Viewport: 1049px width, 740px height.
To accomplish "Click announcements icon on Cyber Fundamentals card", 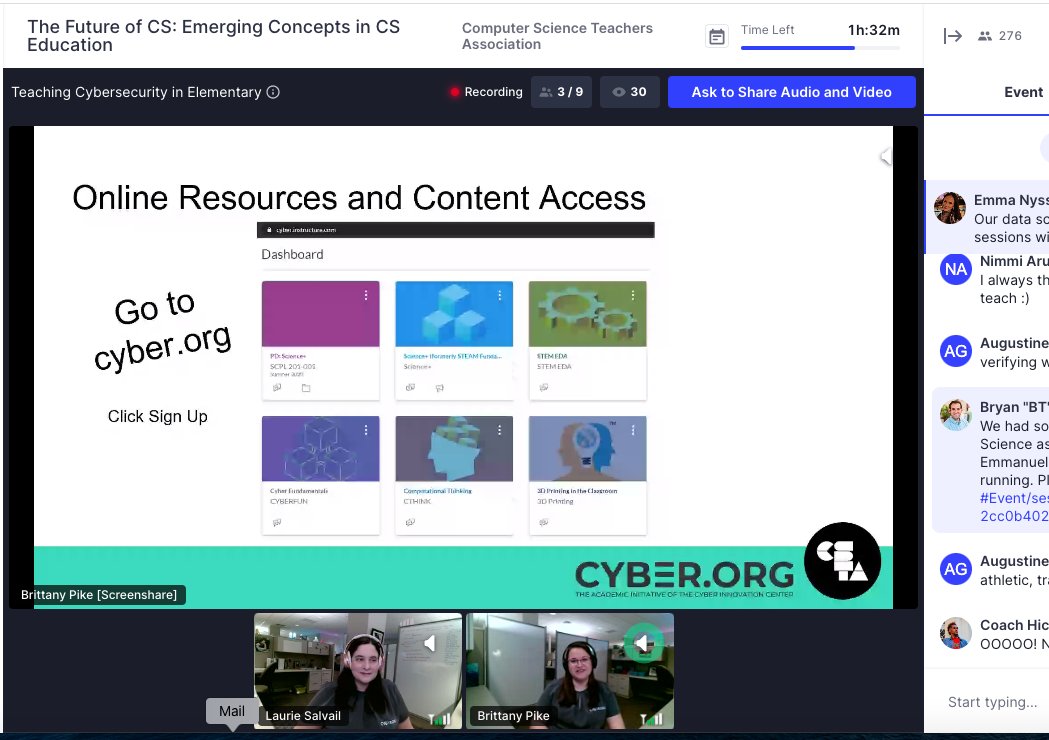I will 277,522.
